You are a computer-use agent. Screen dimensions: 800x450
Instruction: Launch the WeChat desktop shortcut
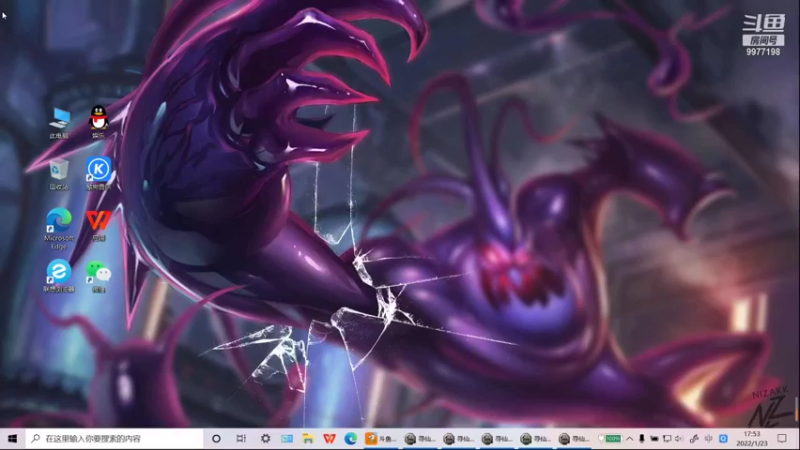tap(98, 277)
